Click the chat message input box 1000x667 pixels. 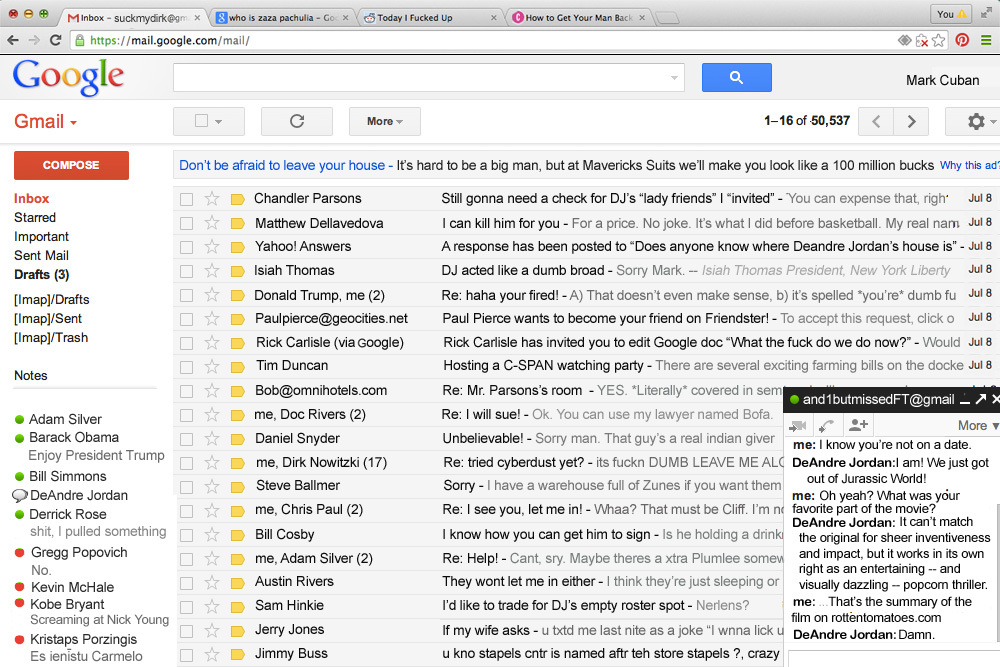[x=894, y=659]
